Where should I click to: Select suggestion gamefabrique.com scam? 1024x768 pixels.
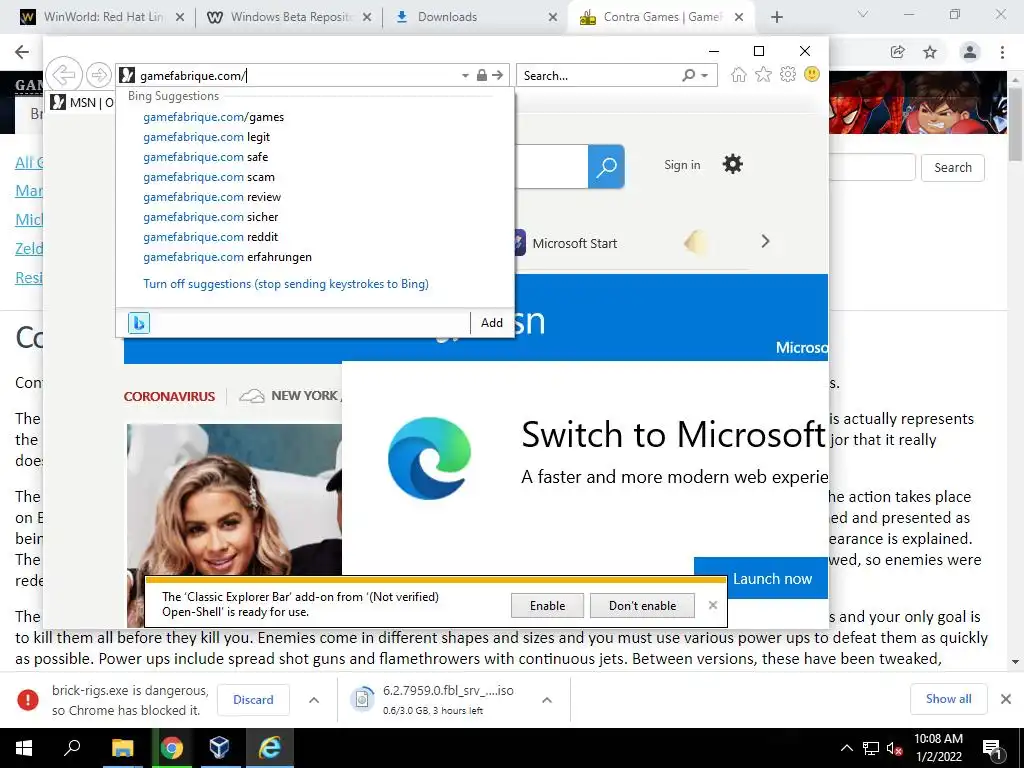coord(209,177)
